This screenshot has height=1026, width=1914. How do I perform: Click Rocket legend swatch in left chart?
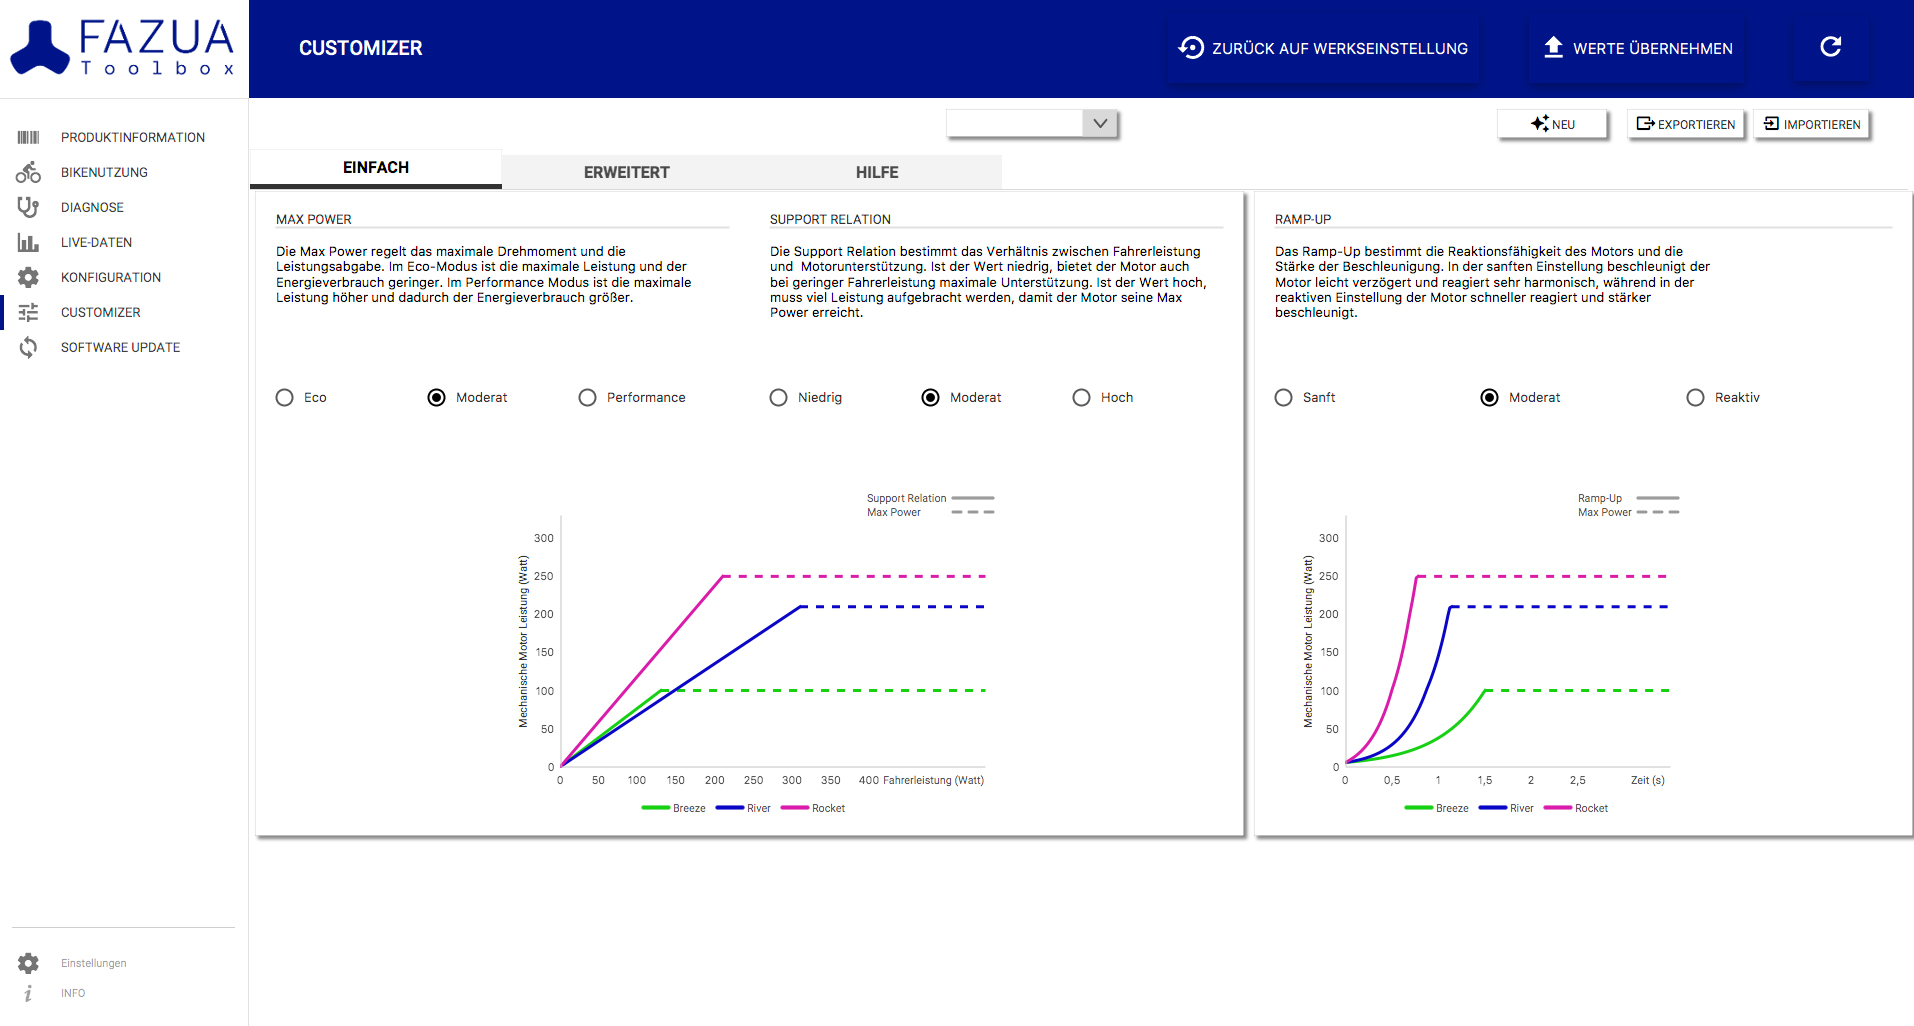pos(794,808)
